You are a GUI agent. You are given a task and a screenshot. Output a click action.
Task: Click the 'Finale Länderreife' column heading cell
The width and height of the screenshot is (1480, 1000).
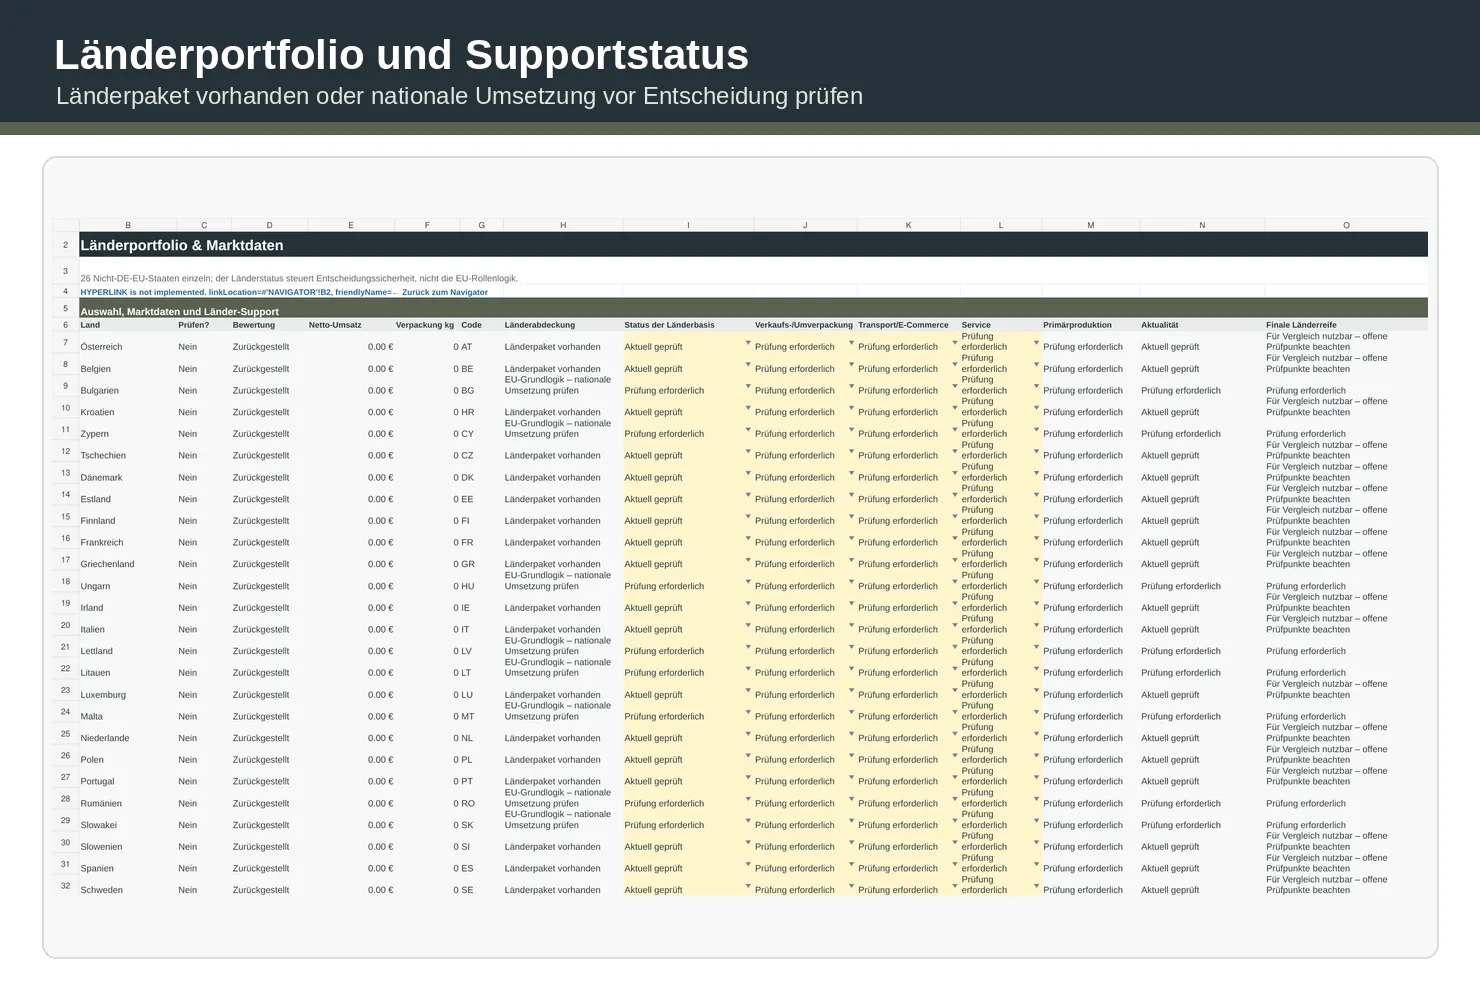point(1346,325)
